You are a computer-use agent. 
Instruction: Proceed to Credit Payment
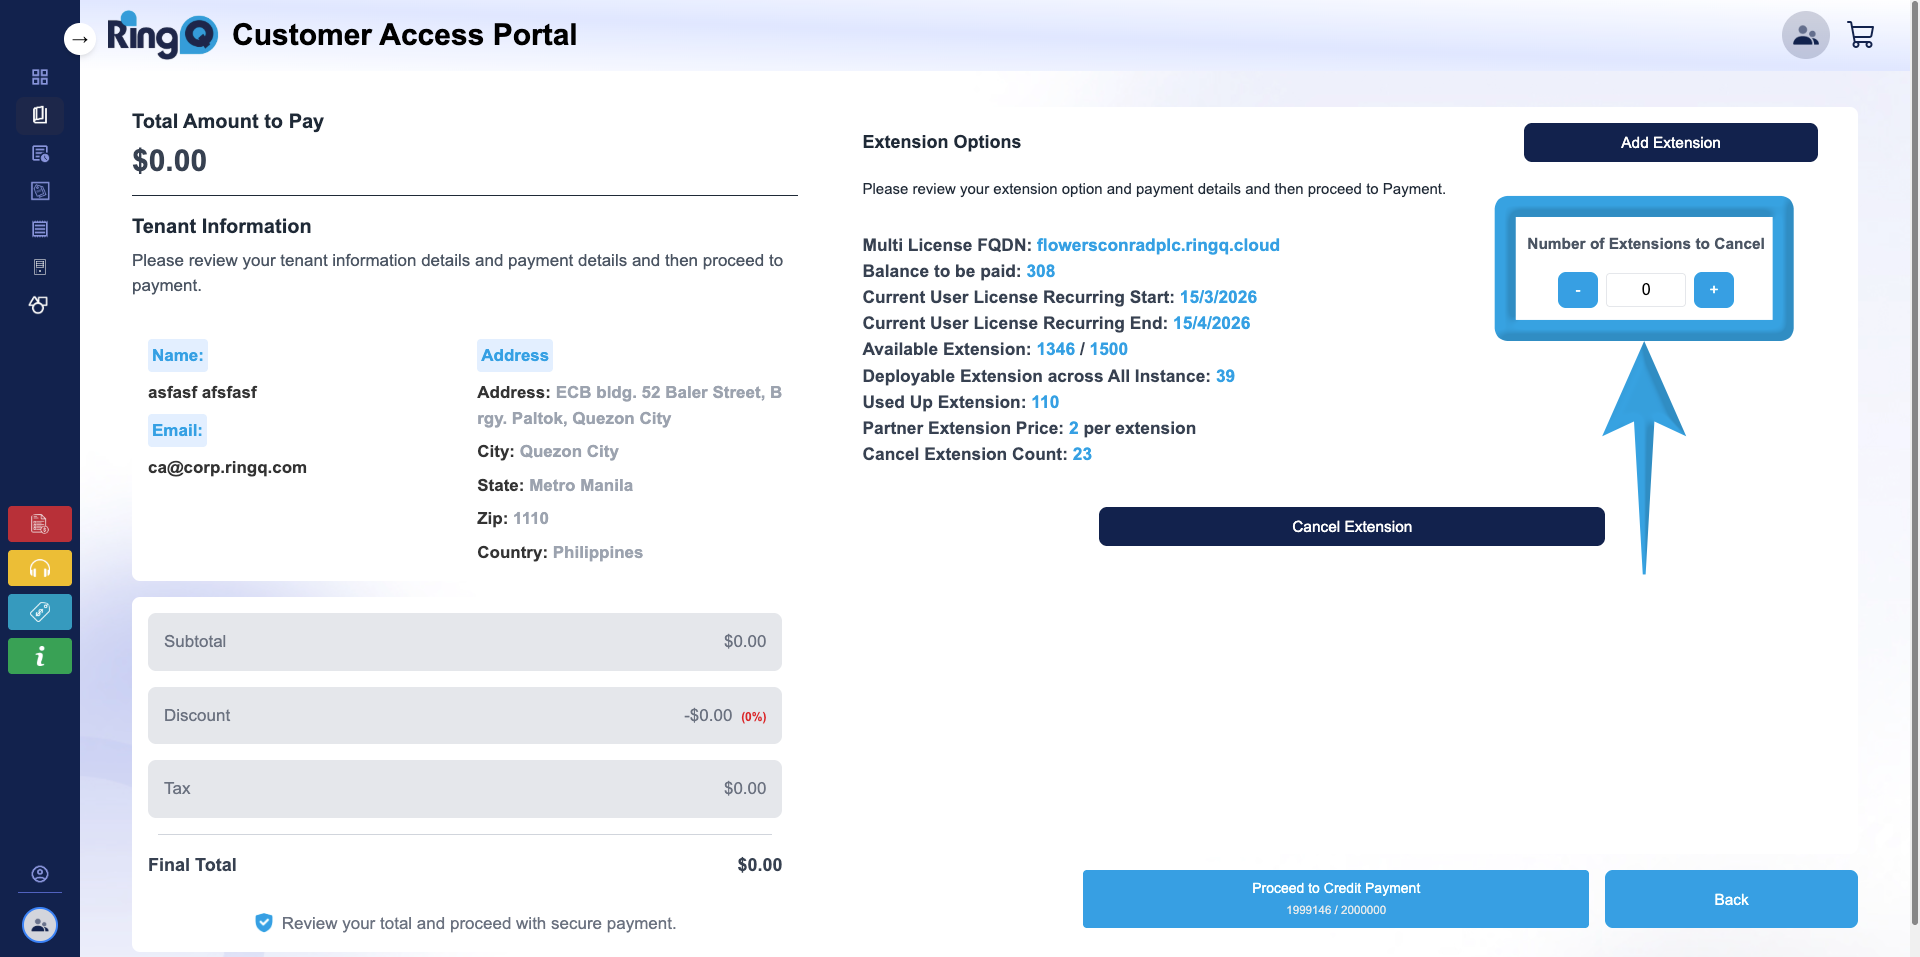[1335, 898]
